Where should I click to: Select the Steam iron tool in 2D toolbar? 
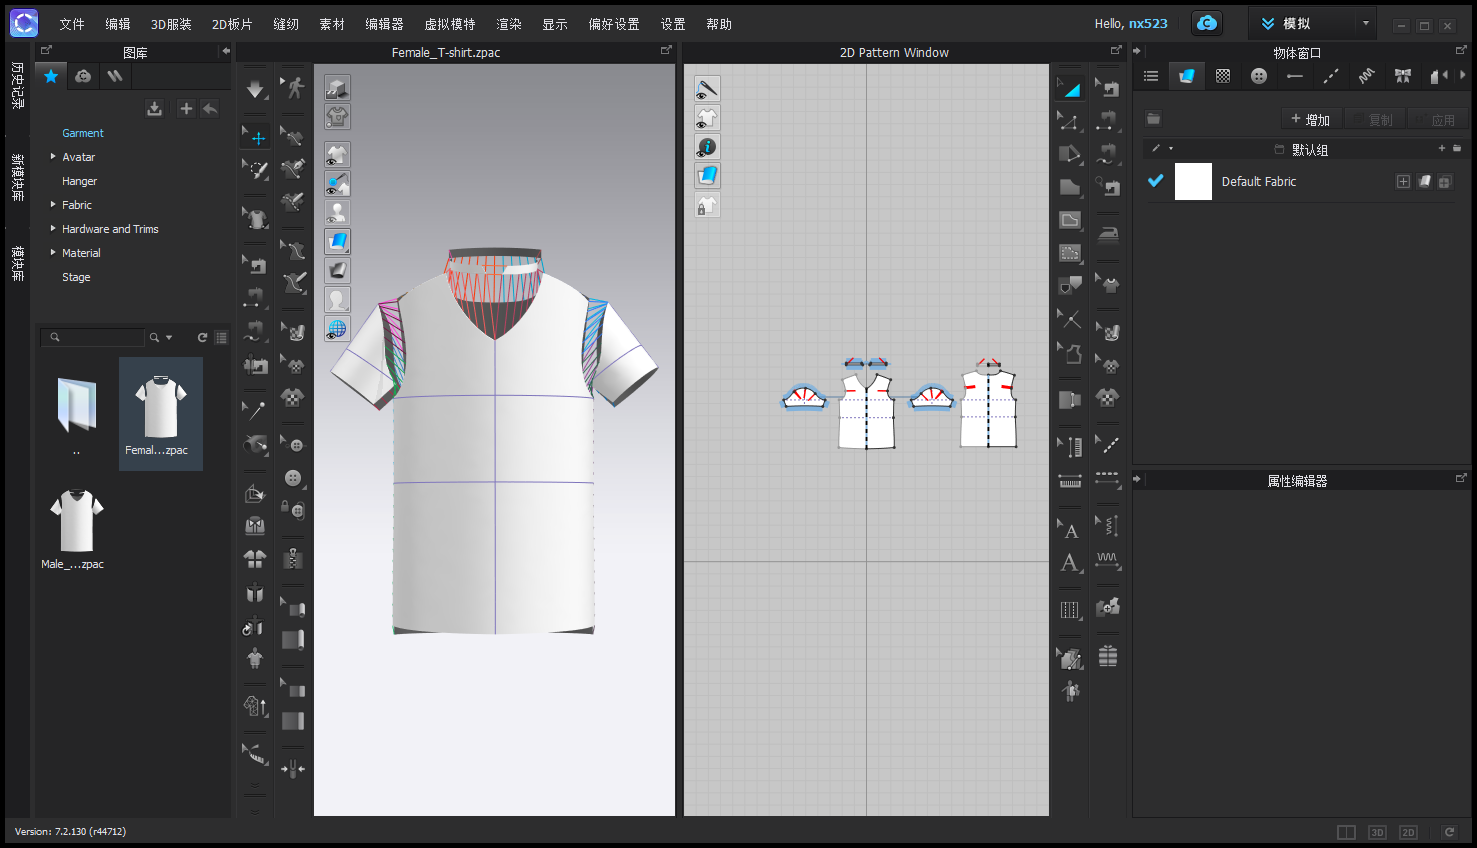[1108, 234]
